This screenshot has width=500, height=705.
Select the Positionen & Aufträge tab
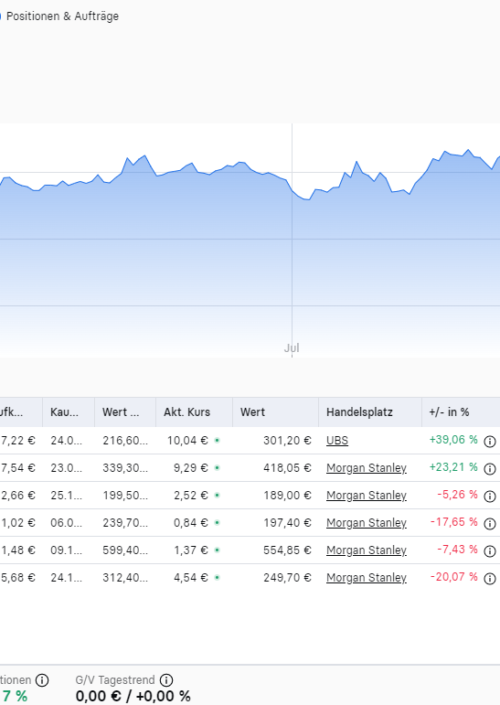[x=62, y=16]
